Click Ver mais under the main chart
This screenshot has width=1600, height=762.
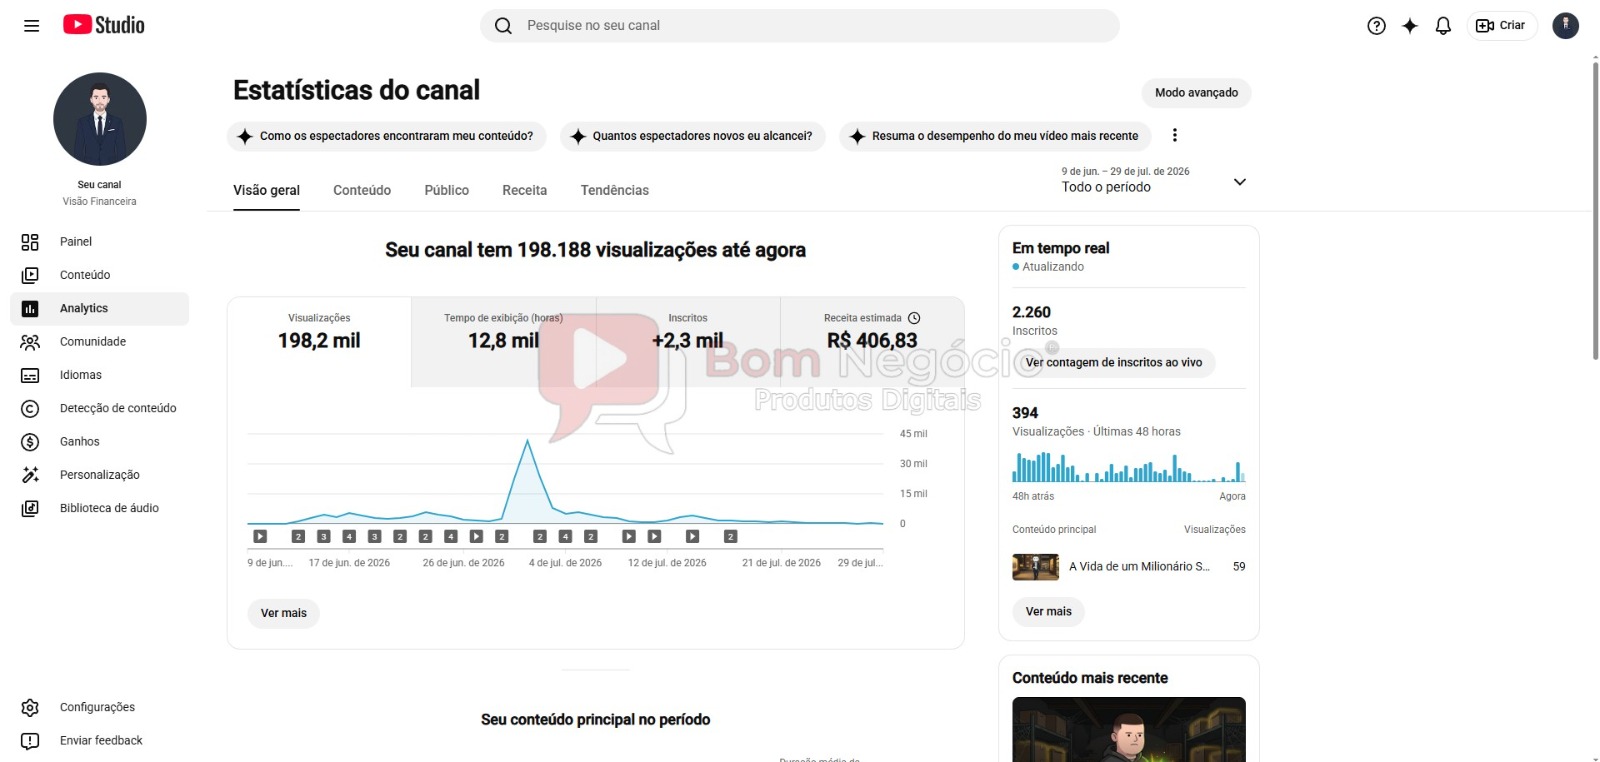click(284, 613)
